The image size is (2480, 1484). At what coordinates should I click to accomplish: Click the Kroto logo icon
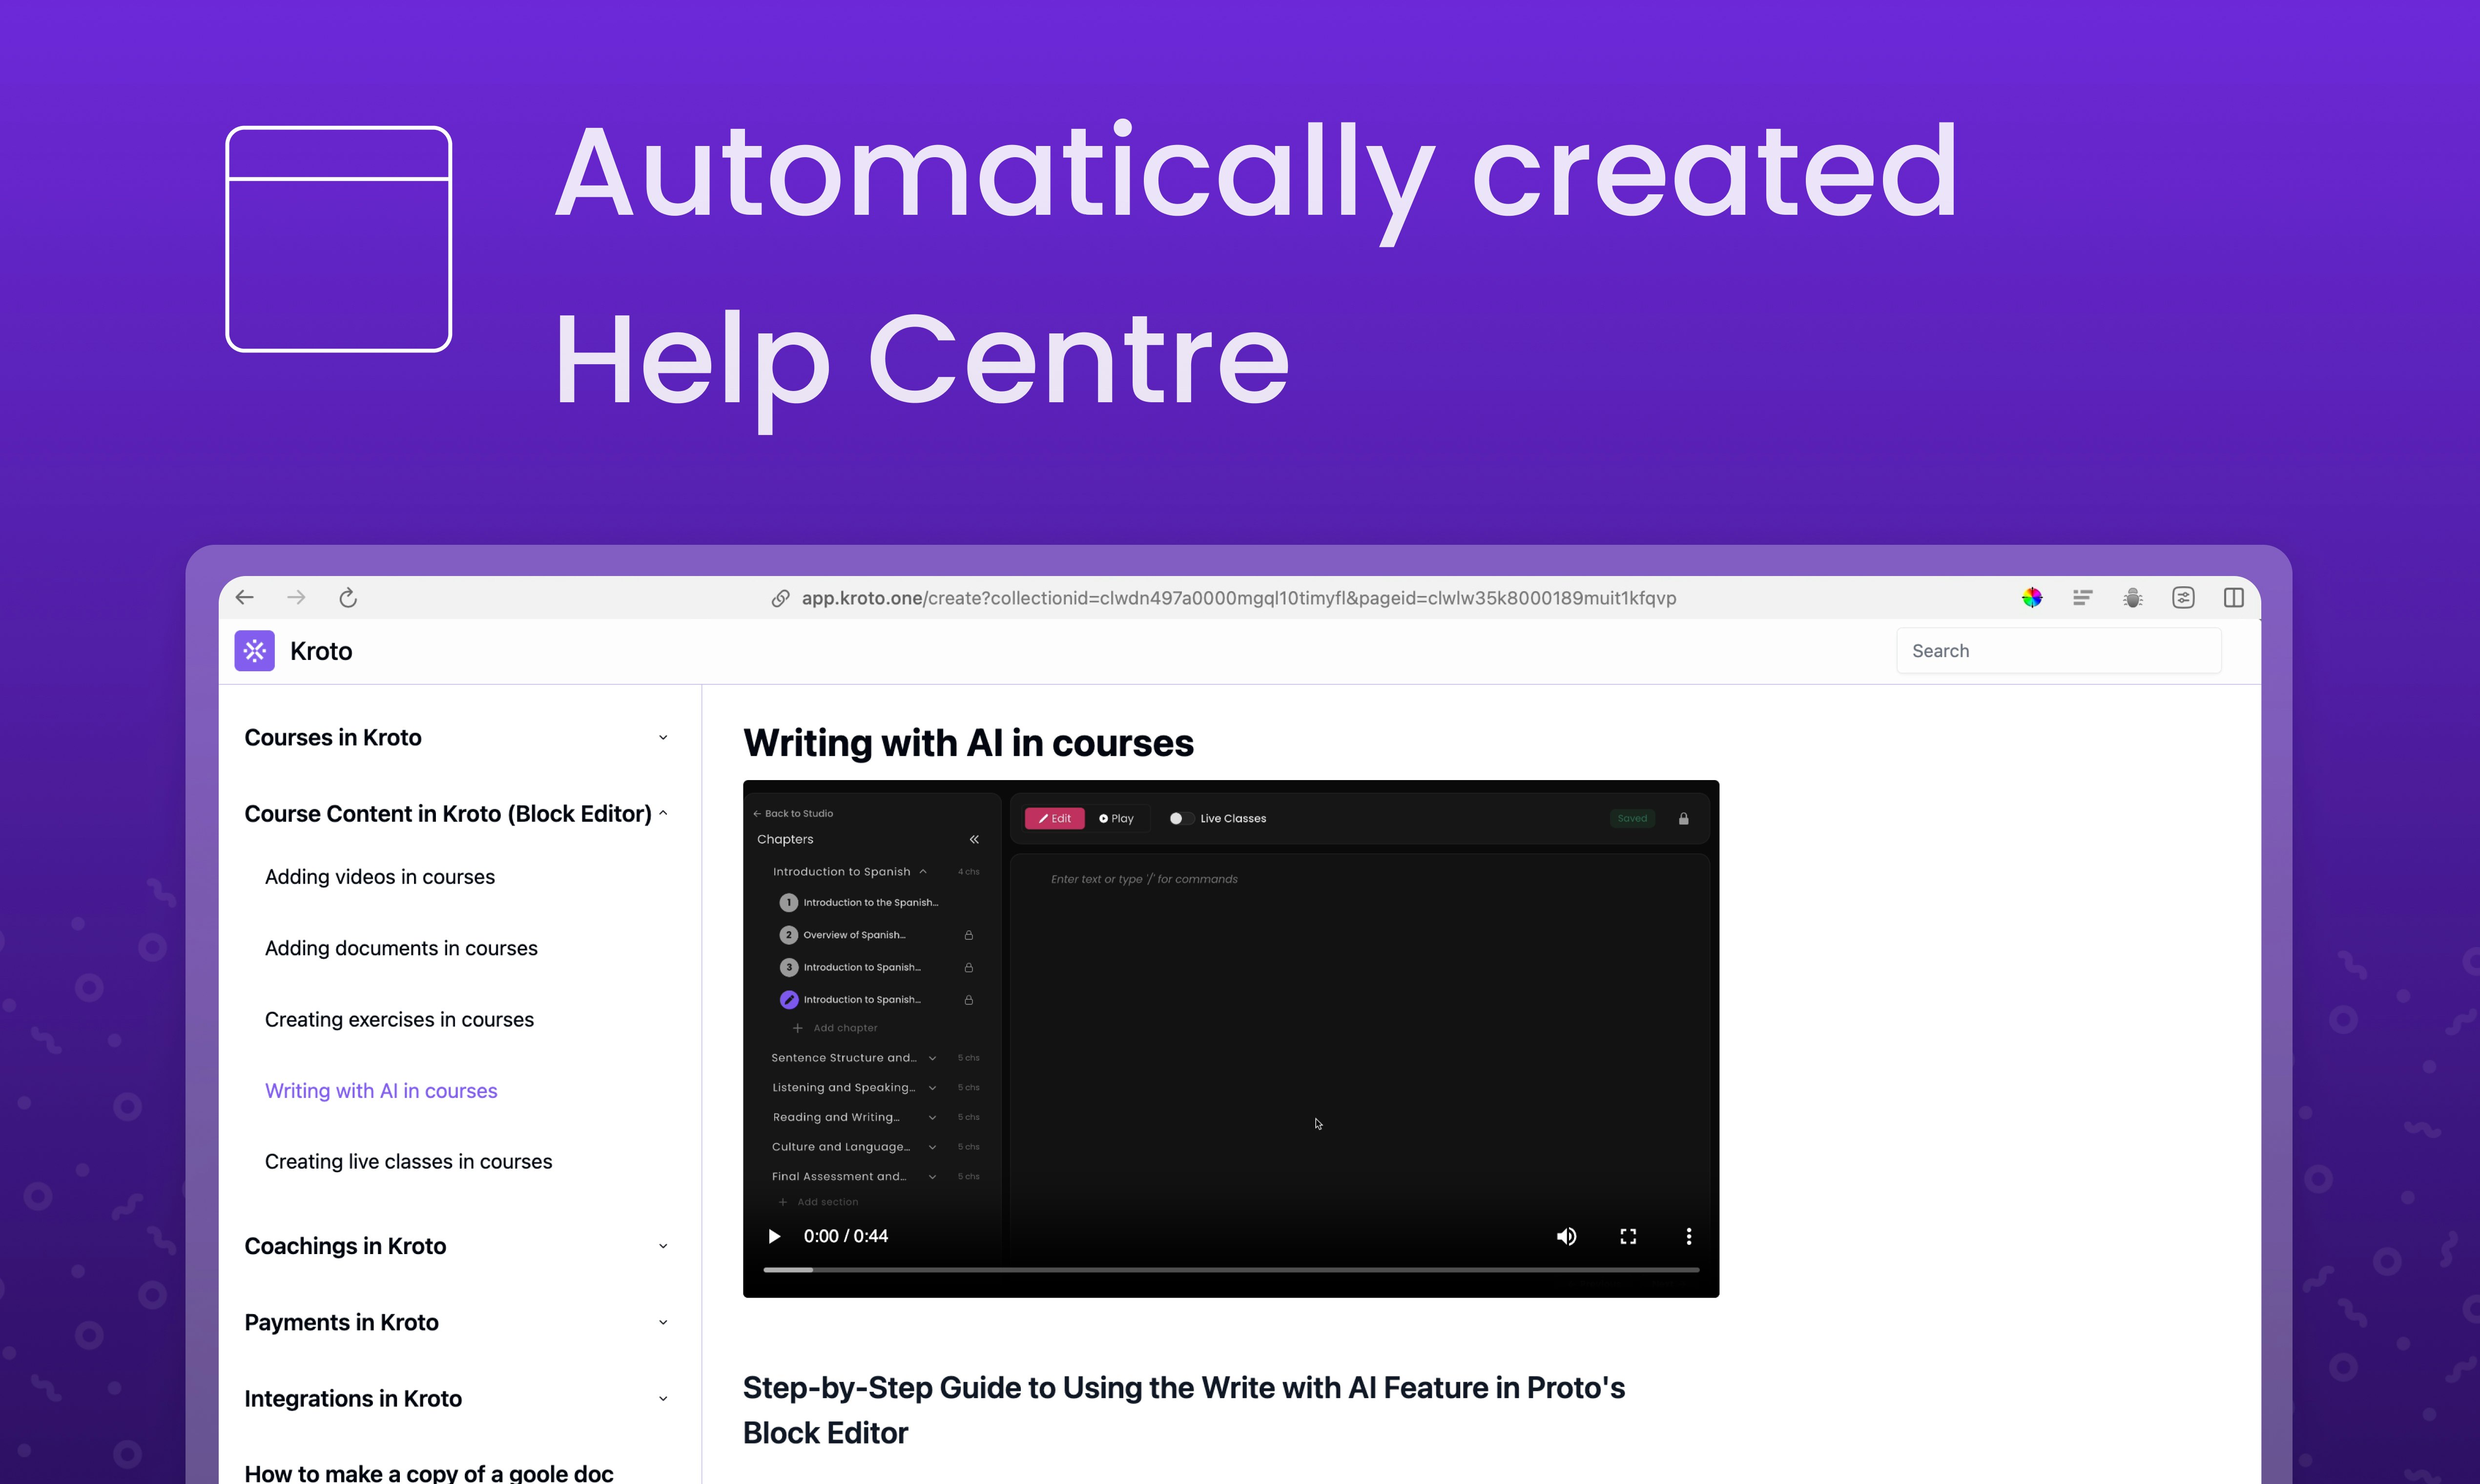[254, 651]
